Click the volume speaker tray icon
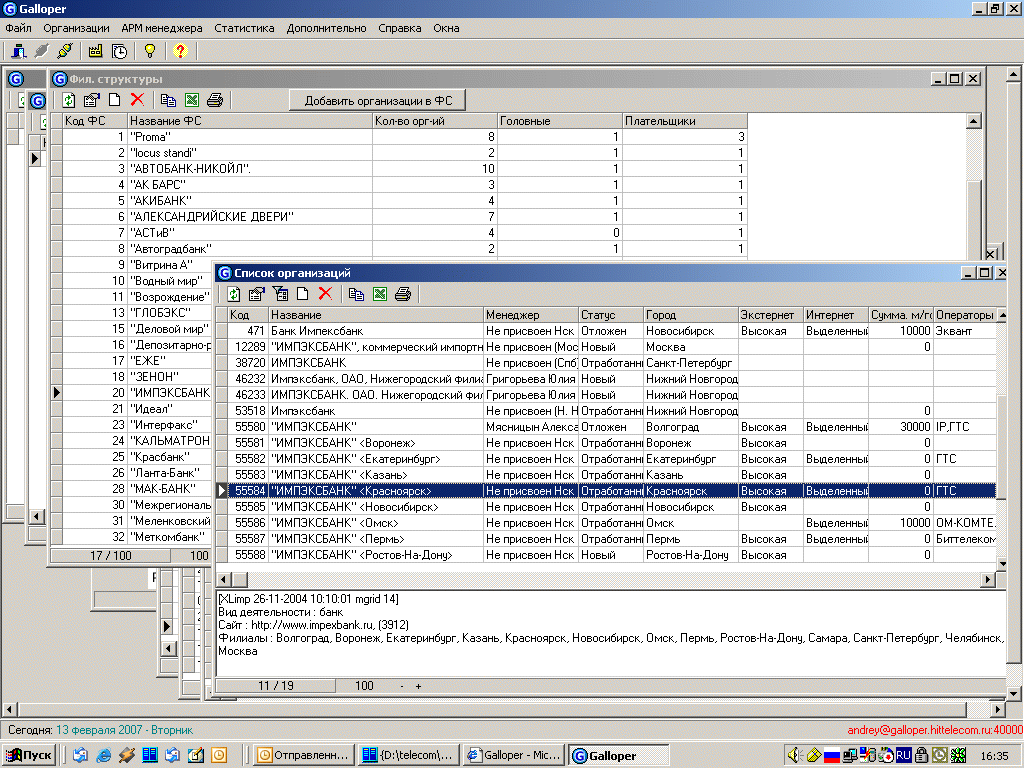The image size is (1024, 768). pos(794,755)
